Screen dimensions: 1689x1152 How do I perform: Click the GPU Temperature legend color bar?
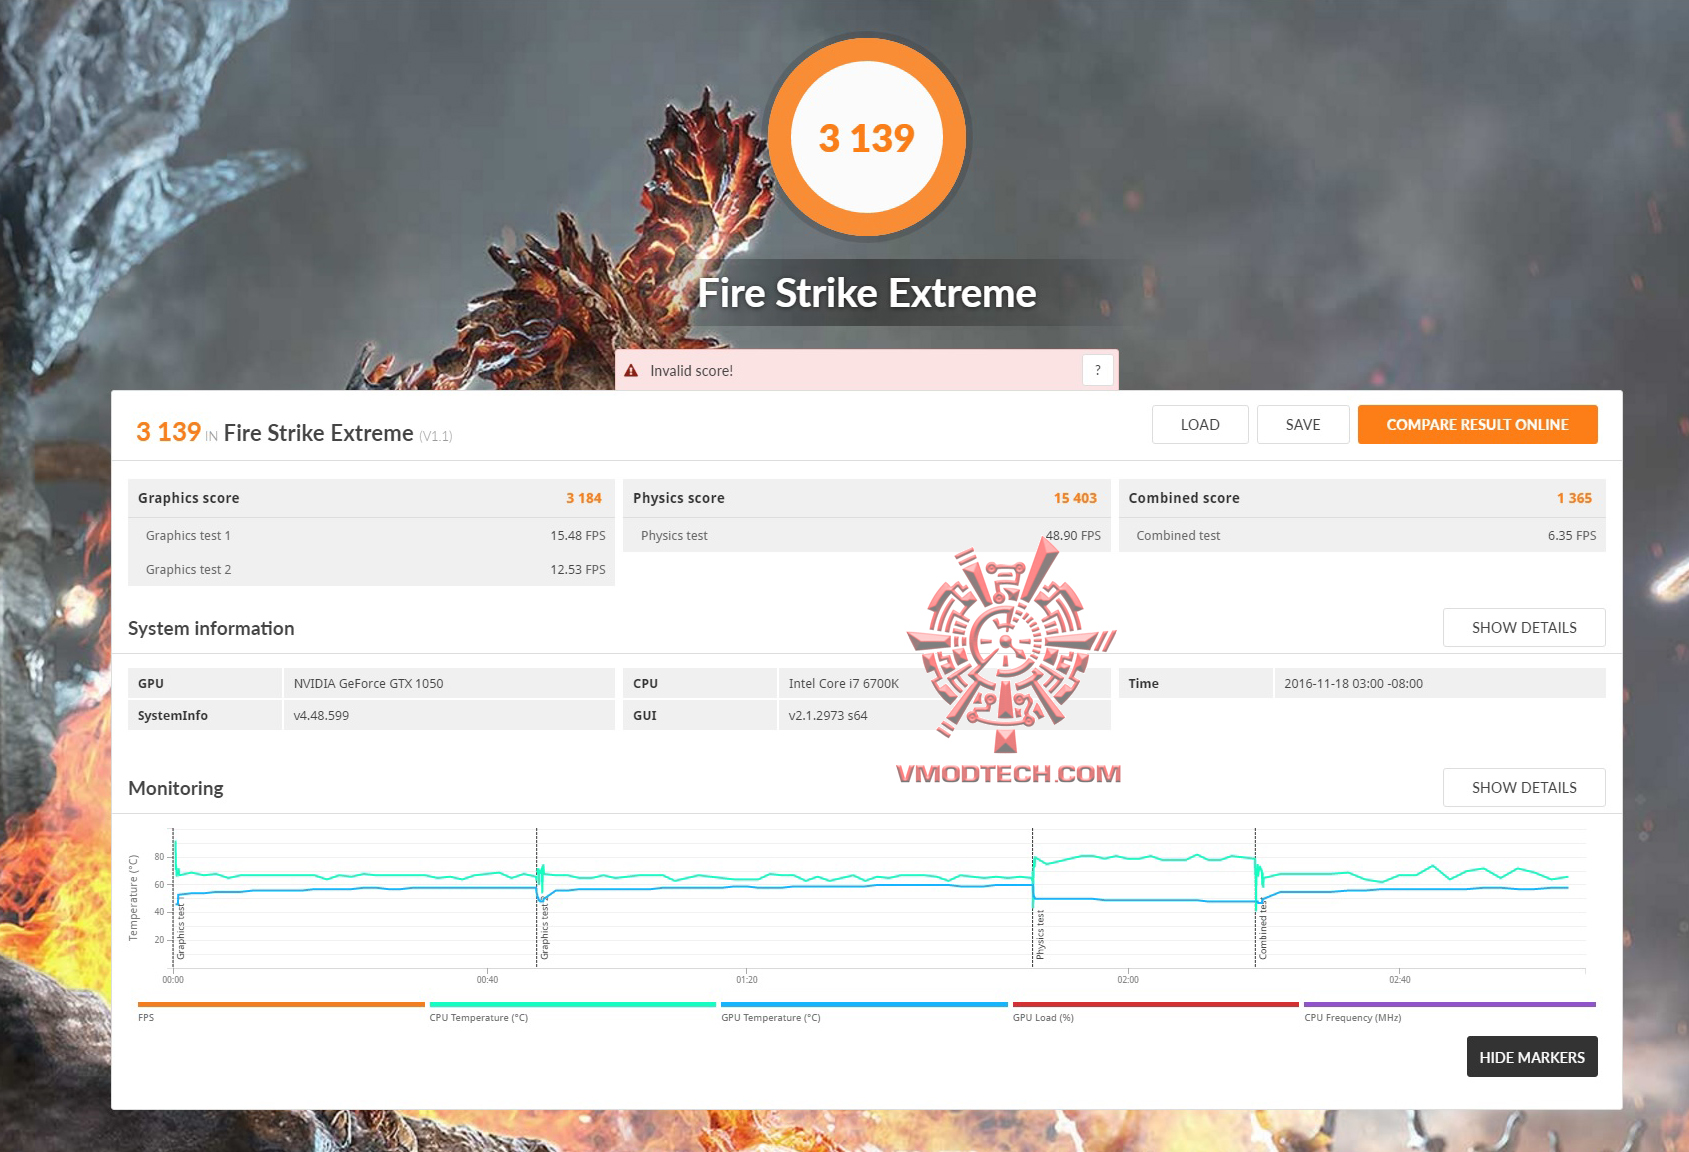point(862,1004)
